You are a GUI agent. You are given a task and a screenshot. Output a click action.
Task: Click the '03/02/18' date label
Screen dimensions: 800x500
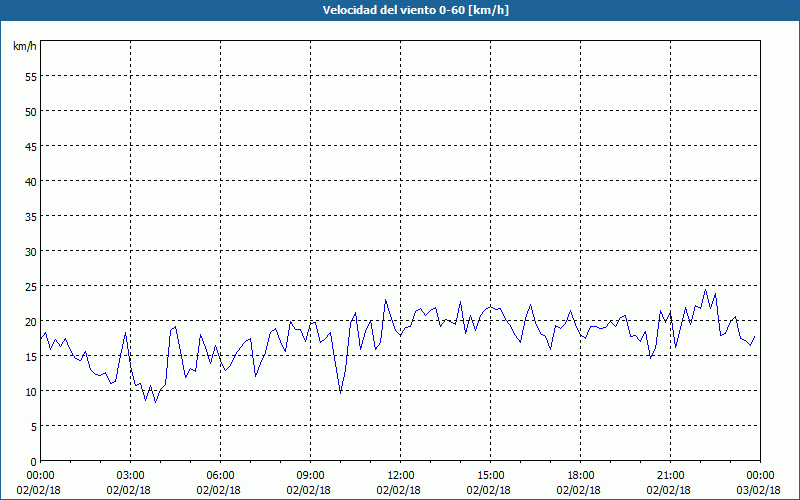point(759,490)
